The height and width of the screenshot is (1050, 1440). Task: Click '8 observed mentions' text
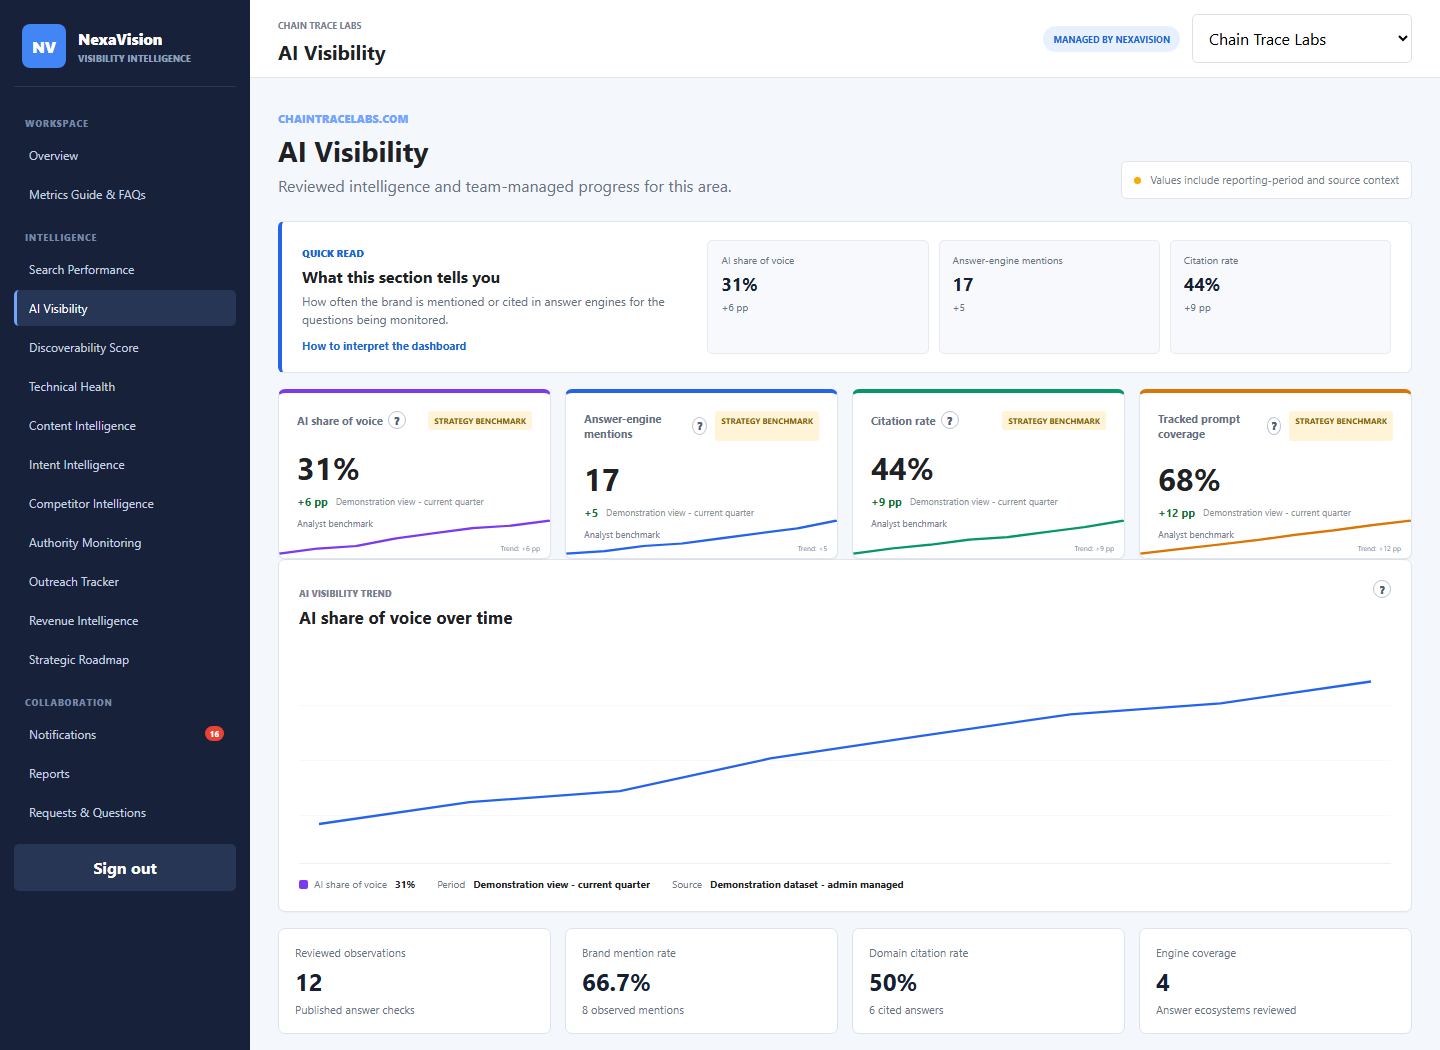point(633,1011)
